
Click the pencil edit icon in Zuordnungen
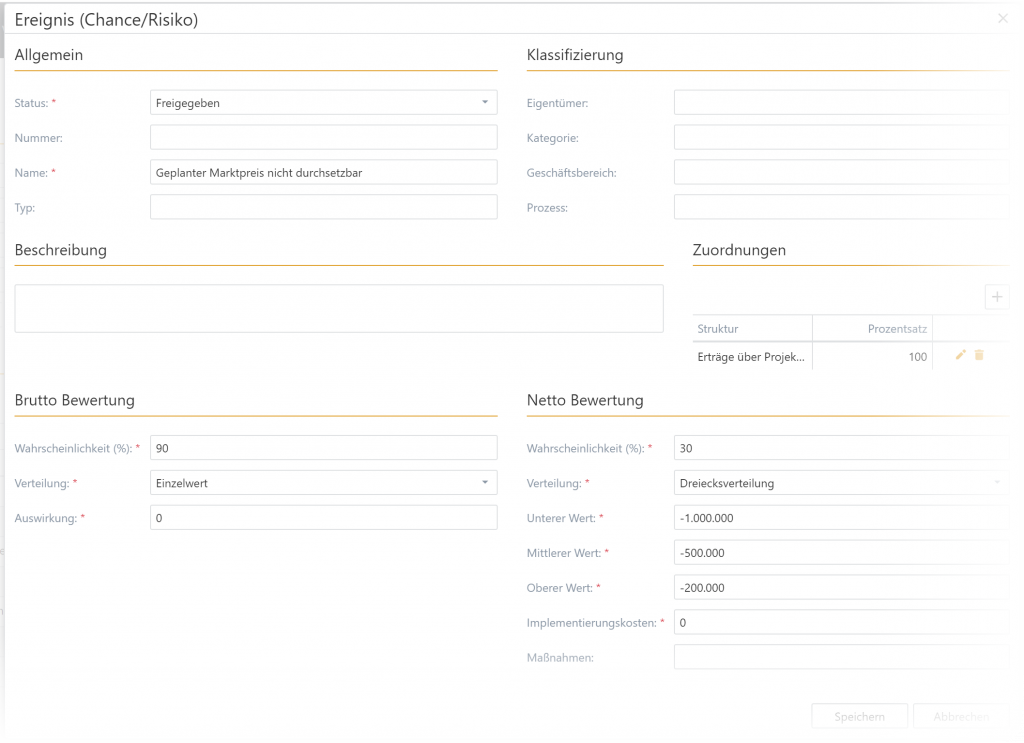click(x=961, y=355)
